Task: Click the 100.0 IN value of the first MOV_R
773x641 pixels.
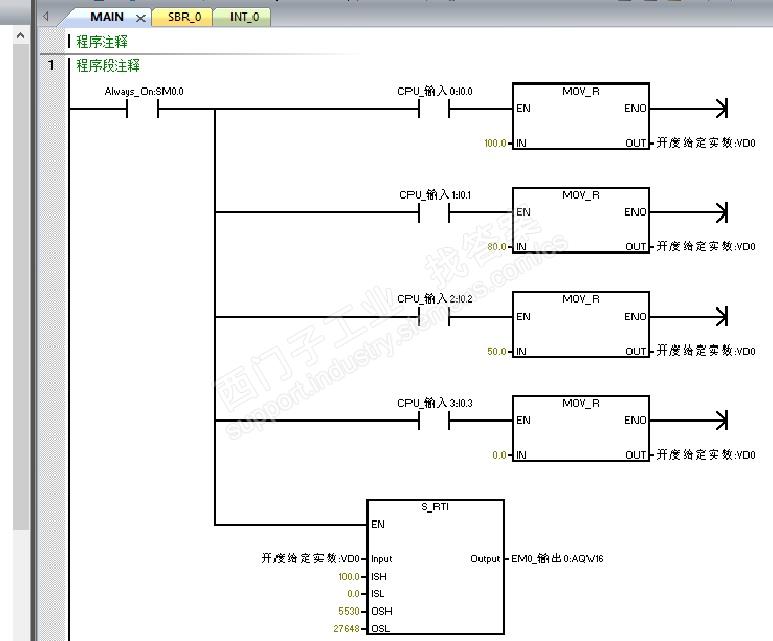Action: pos(495,143)
